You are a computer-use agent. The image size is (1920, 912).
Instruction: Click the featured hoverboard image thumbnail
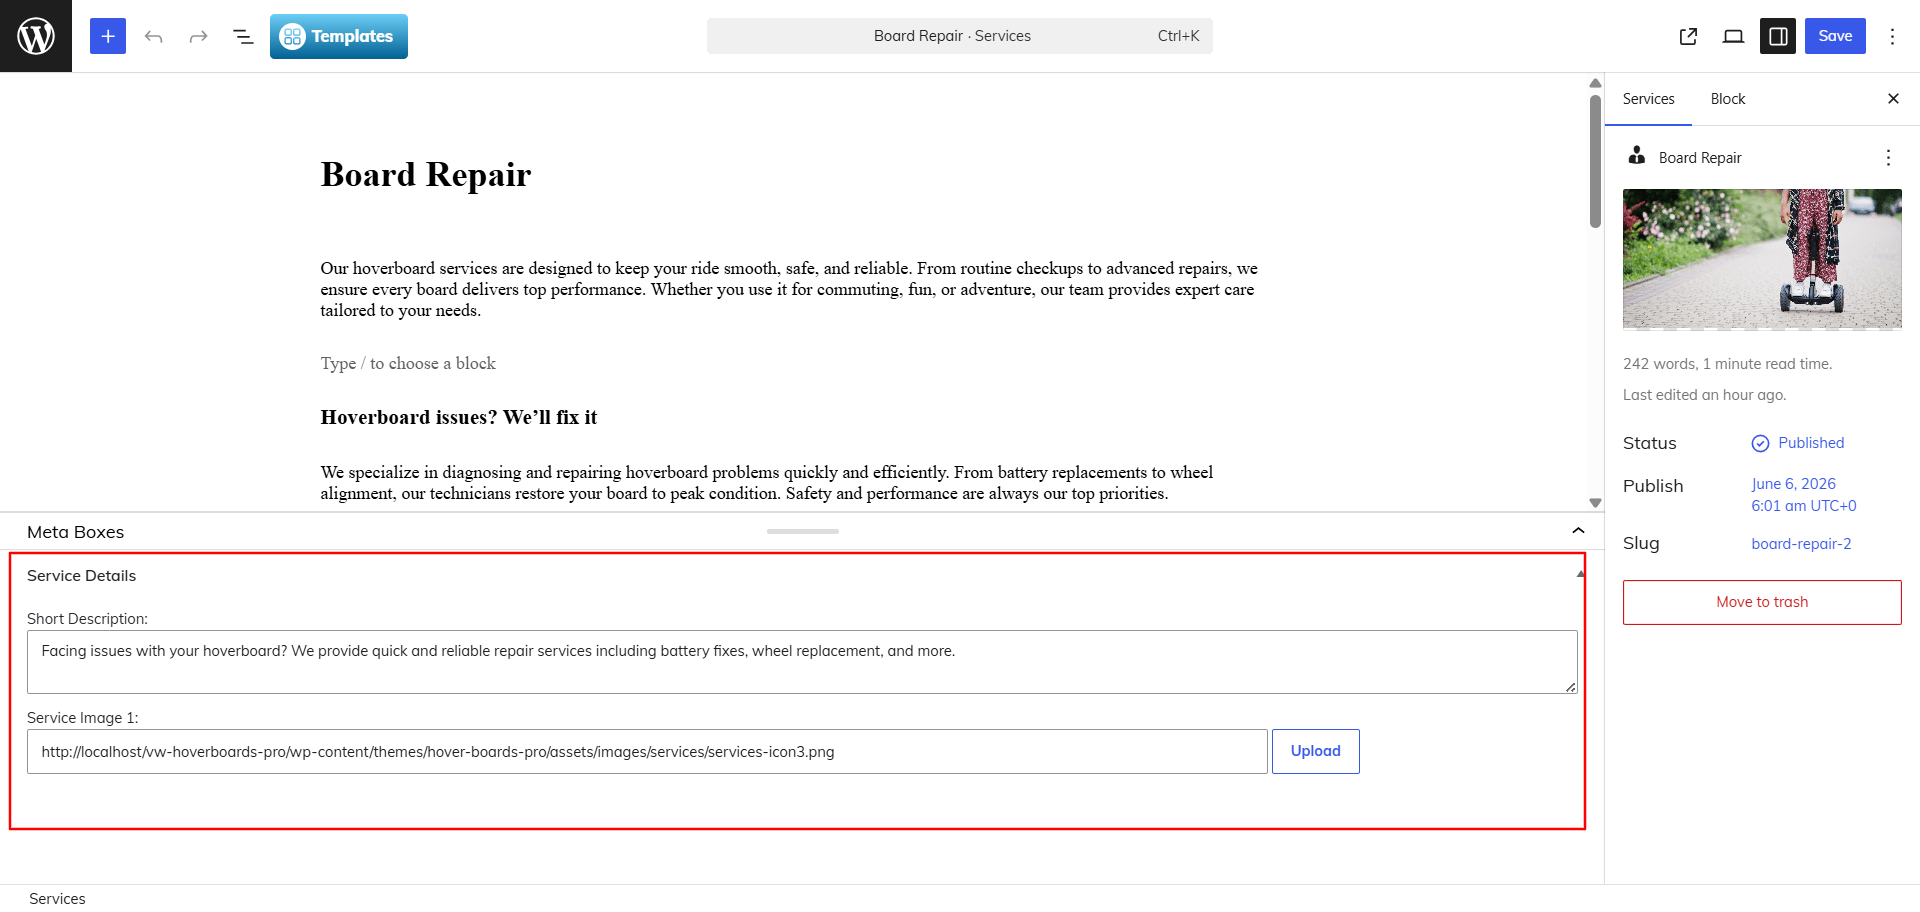(x=1762, y=259)
